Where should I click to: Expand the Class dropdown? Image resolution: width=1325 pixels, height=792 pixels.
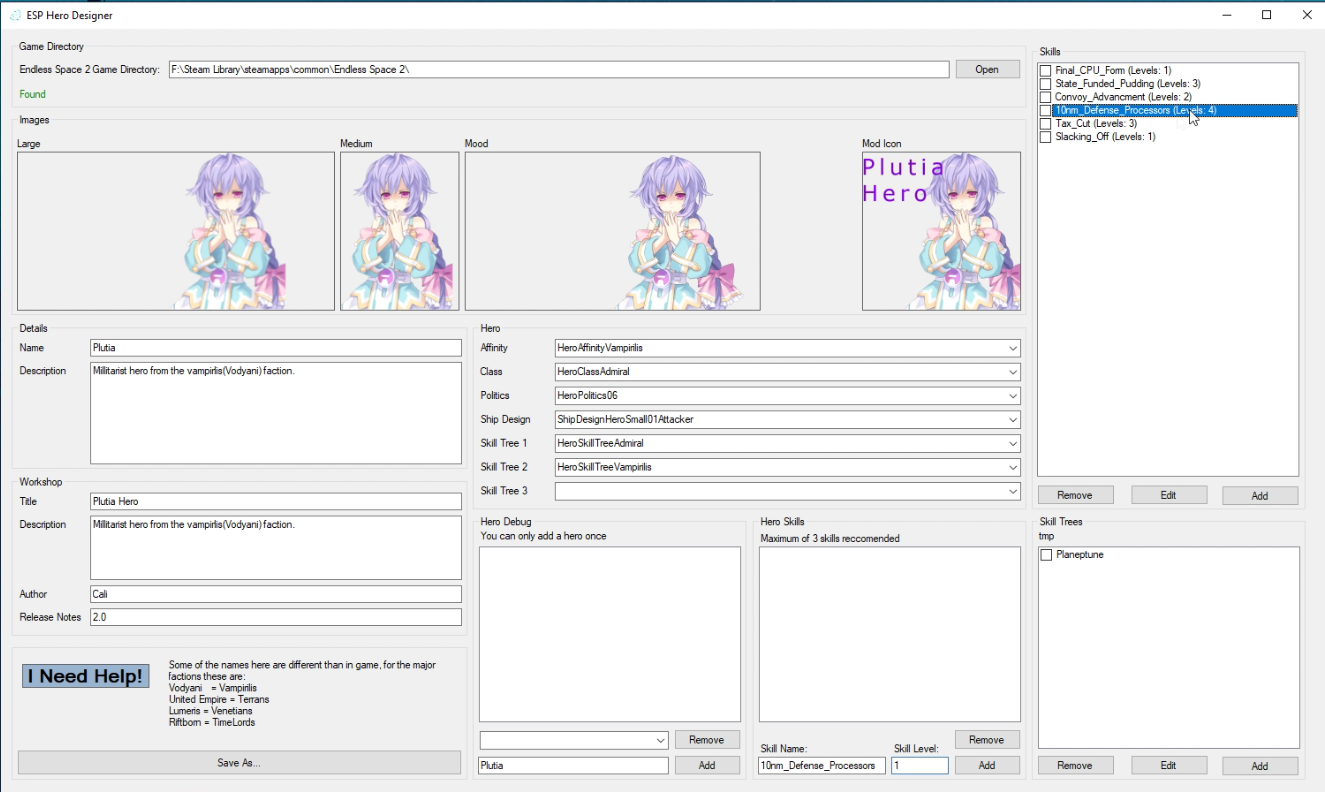tap(1013, 372)
